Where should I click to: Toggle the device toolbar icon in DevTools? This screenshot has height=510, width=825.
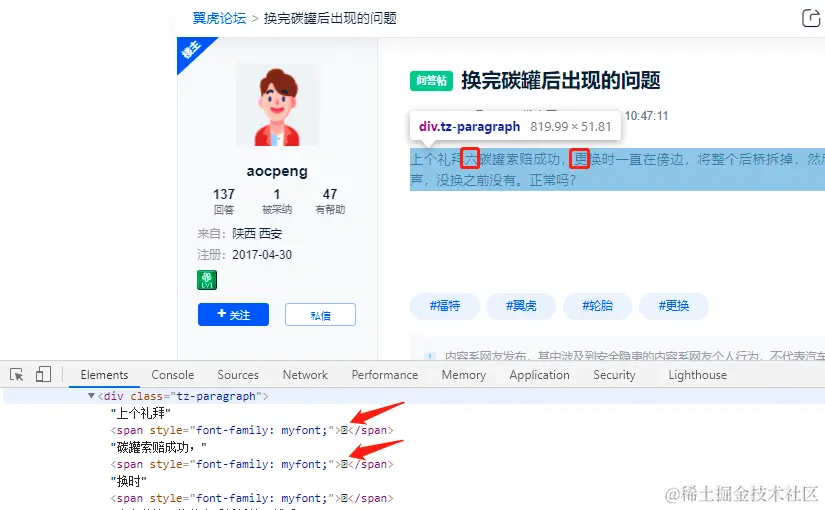[43, 375]
